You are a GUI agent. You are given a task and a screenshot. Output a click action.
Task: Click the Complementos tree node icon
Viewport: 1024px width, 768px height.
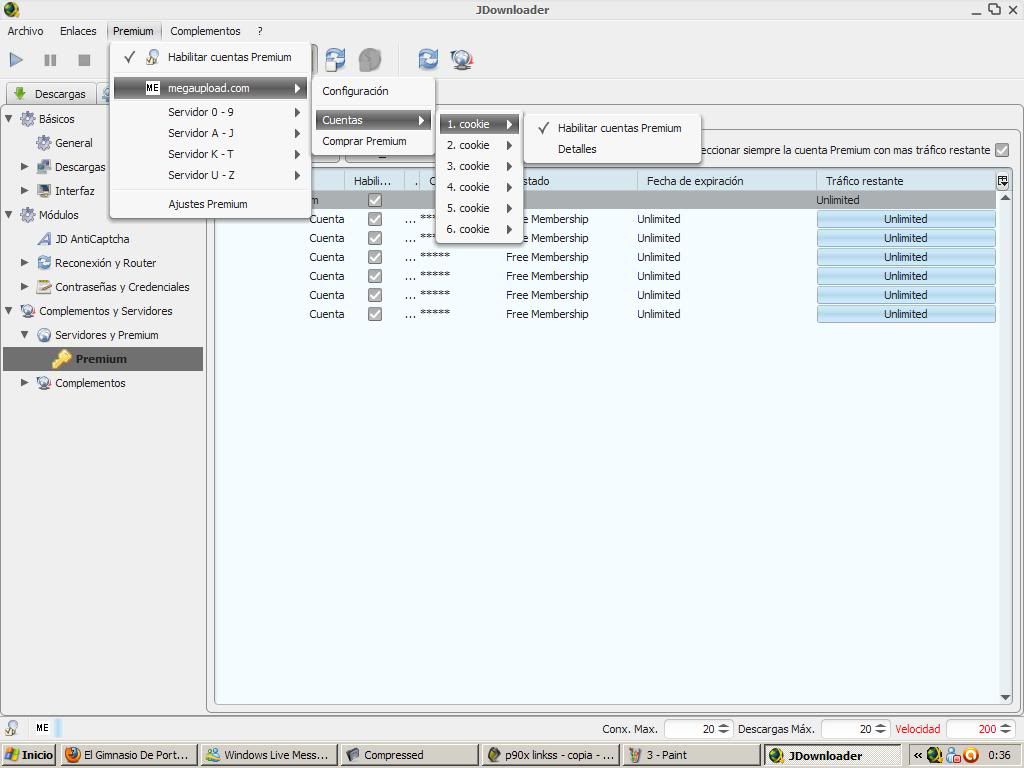click(x=44, y=383)
